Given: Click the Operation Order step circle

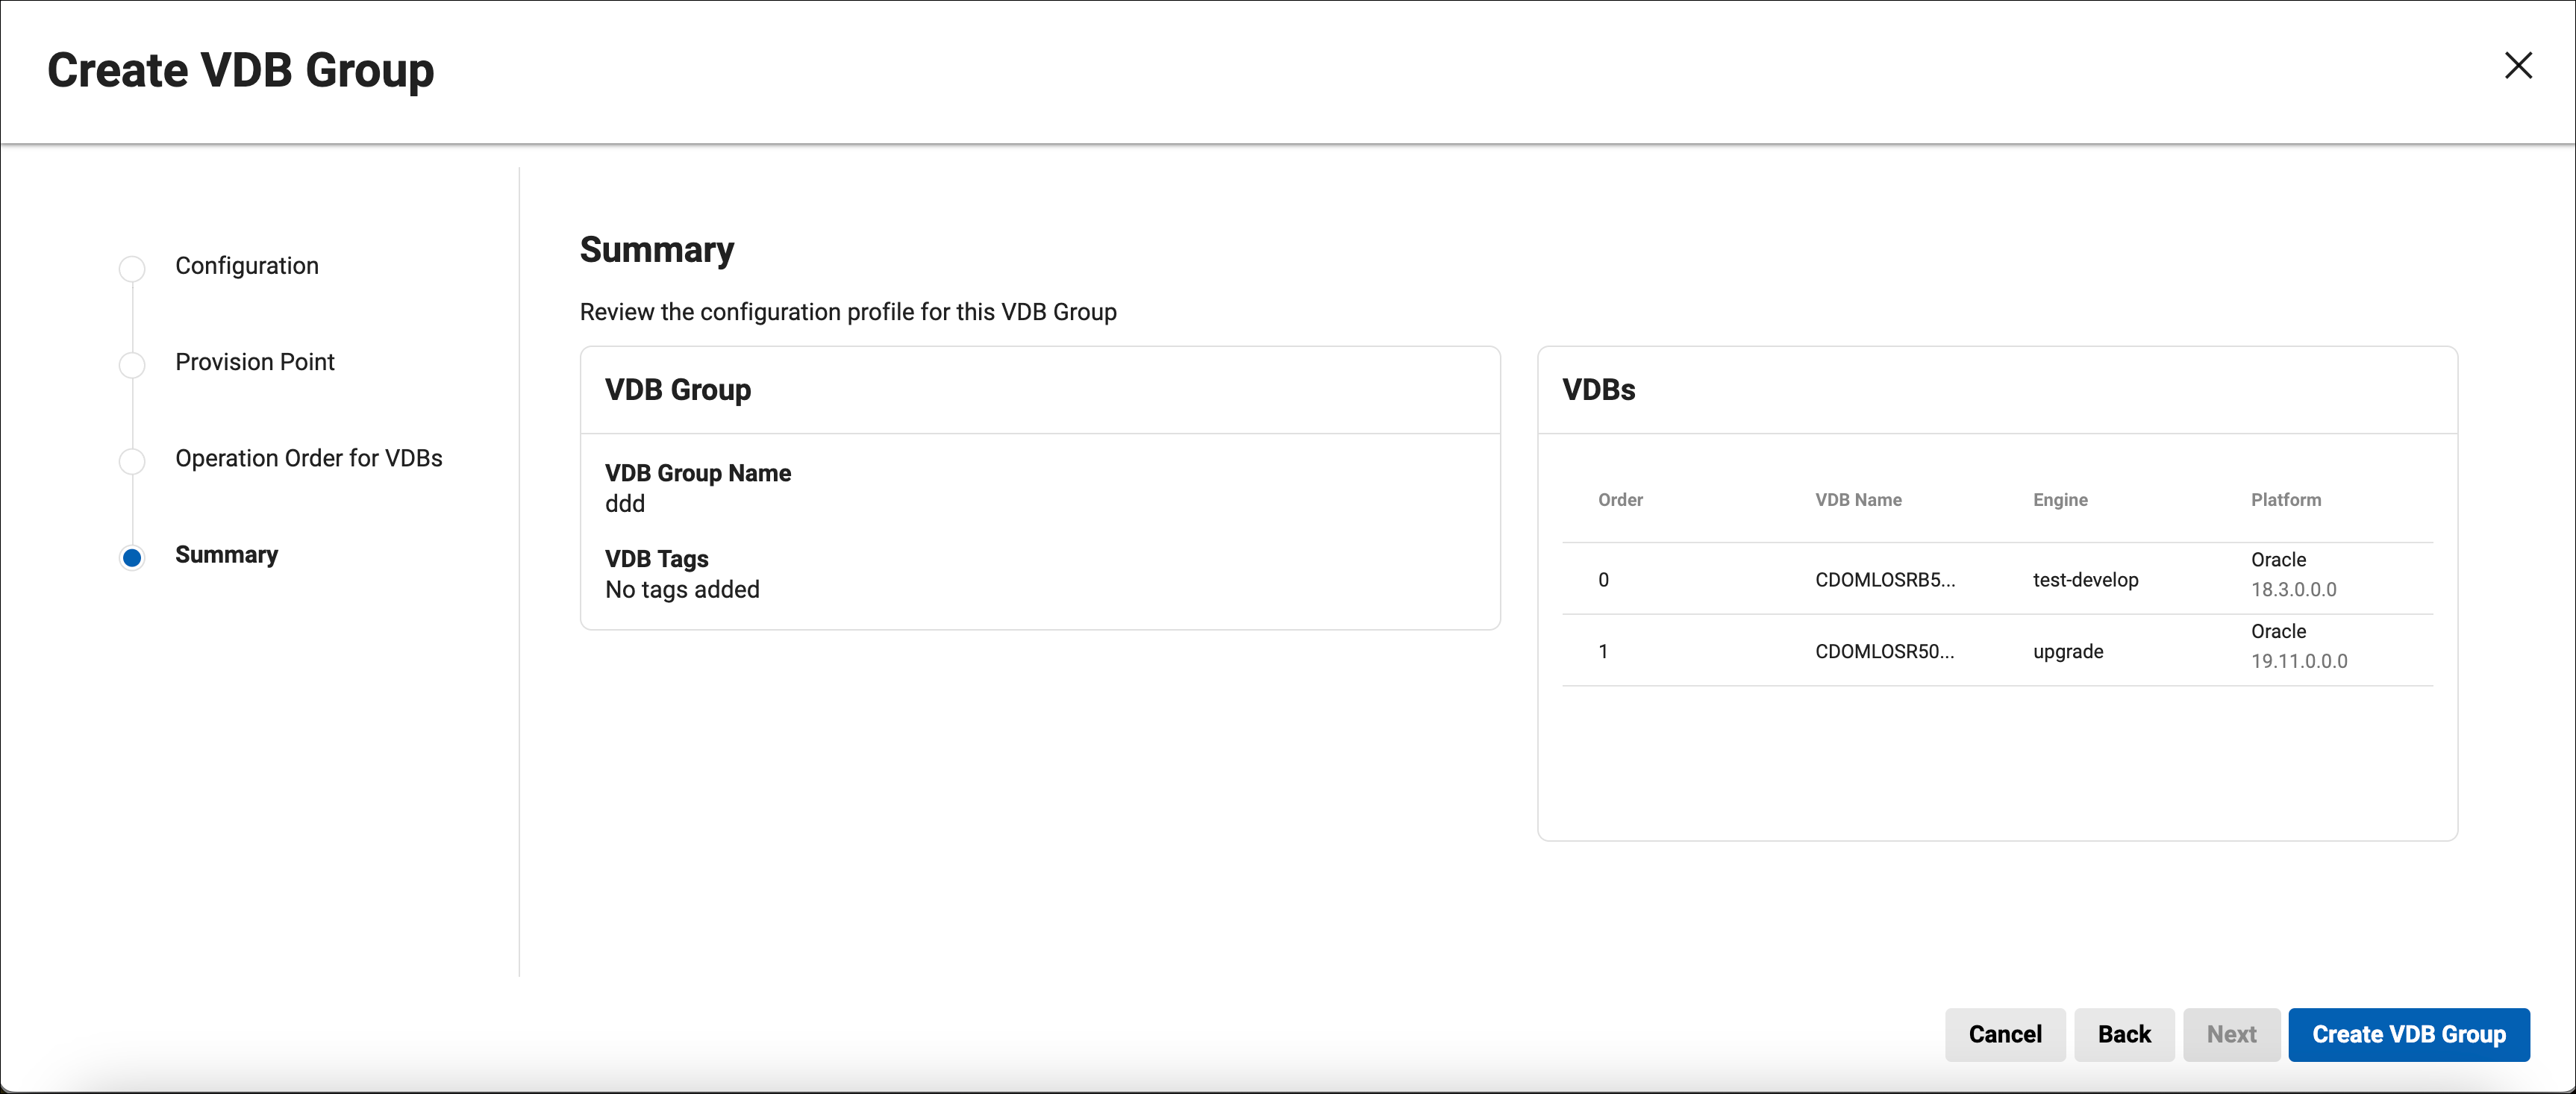Looking at the screenshot, I should [x=132, y=460].
